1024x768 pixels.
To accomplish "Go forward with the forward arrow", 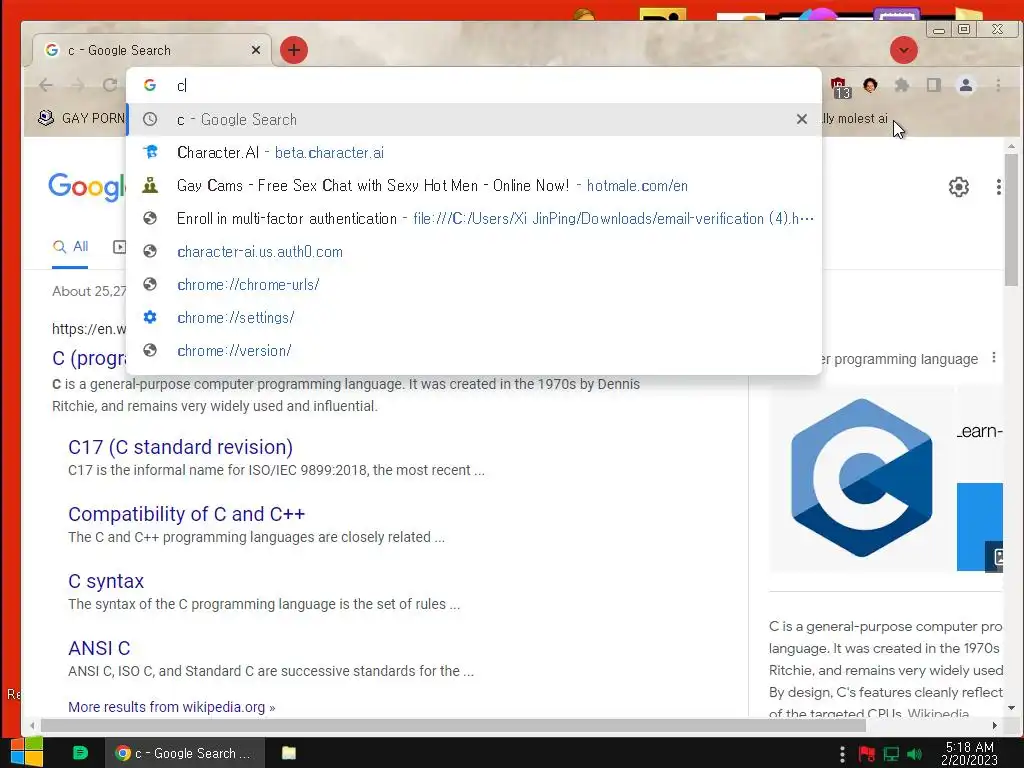I will [x=78, y=85].
